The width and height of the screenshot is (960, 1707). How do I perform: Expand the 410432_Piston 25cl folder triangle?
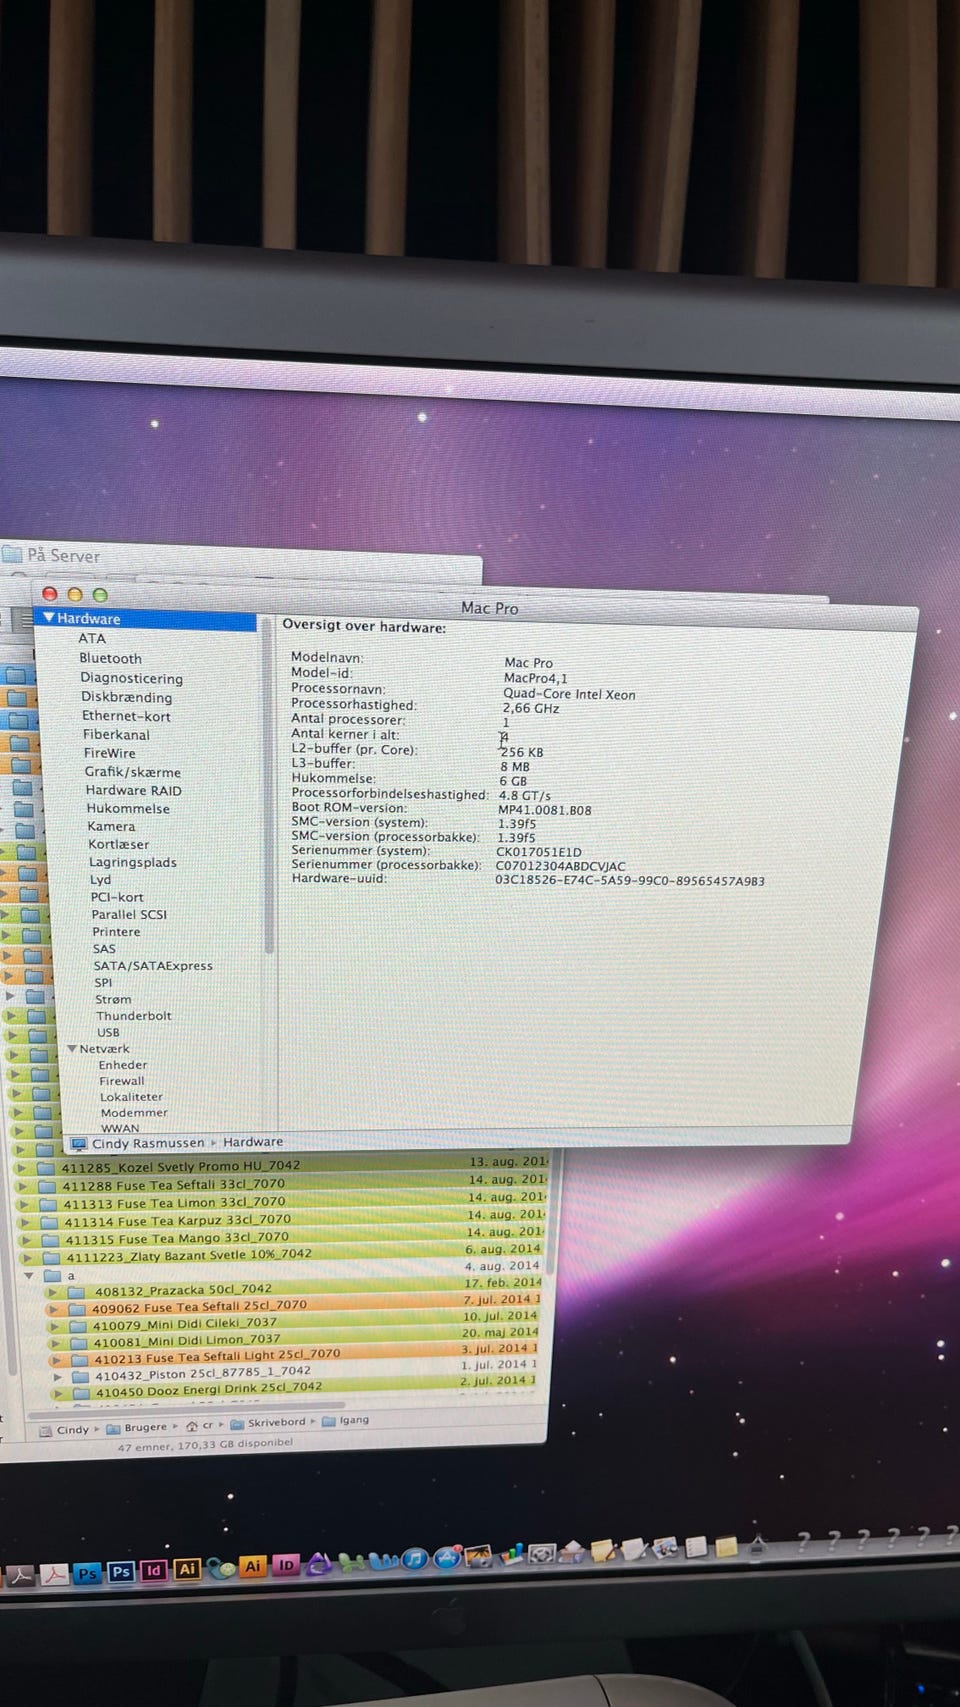click(58, 1376)
